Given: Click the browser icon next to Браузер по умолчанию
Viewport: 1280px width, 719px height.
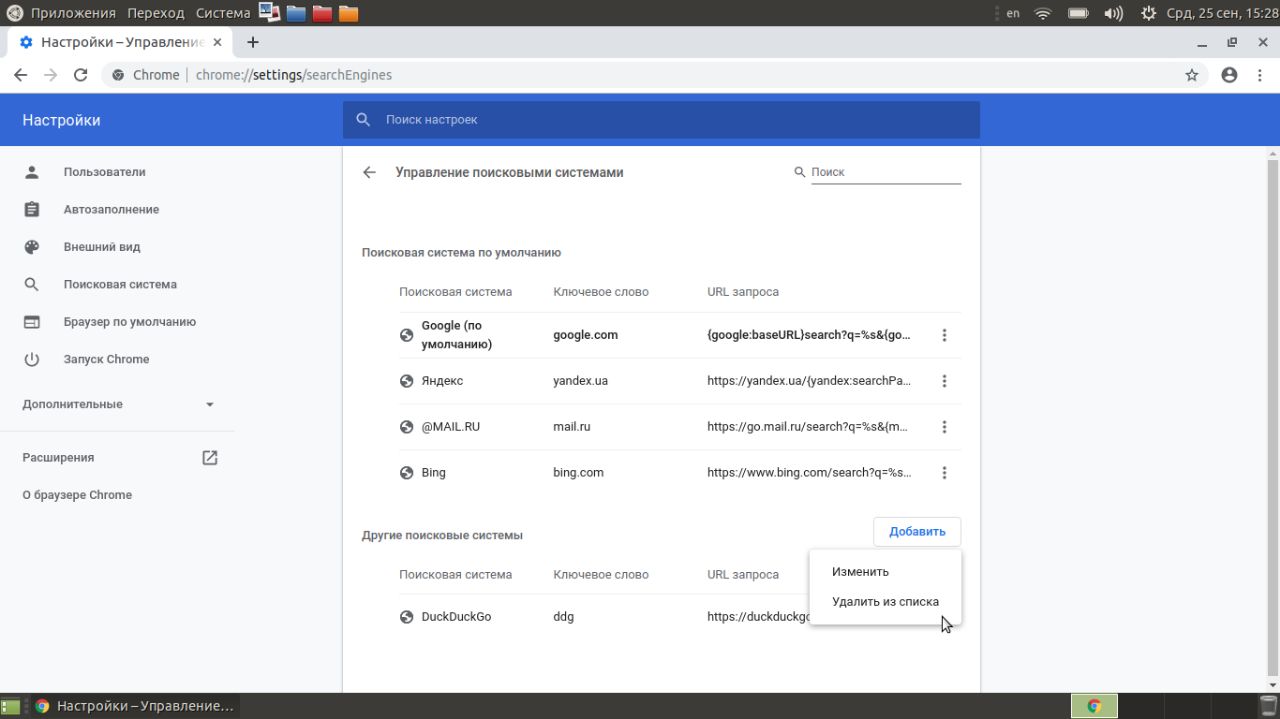Looking at the screenshot, I should pos(32,322).
